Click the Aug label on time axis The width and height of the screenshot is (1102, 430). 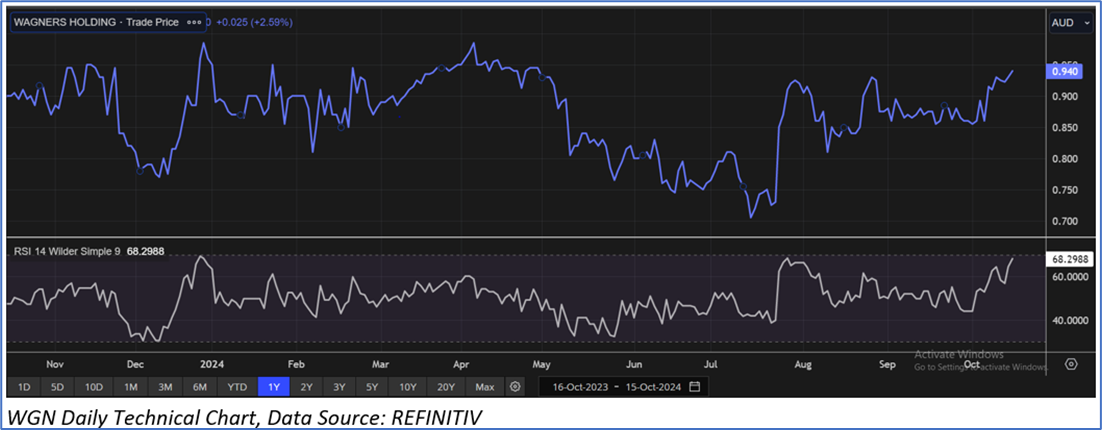tap(803, 365)
